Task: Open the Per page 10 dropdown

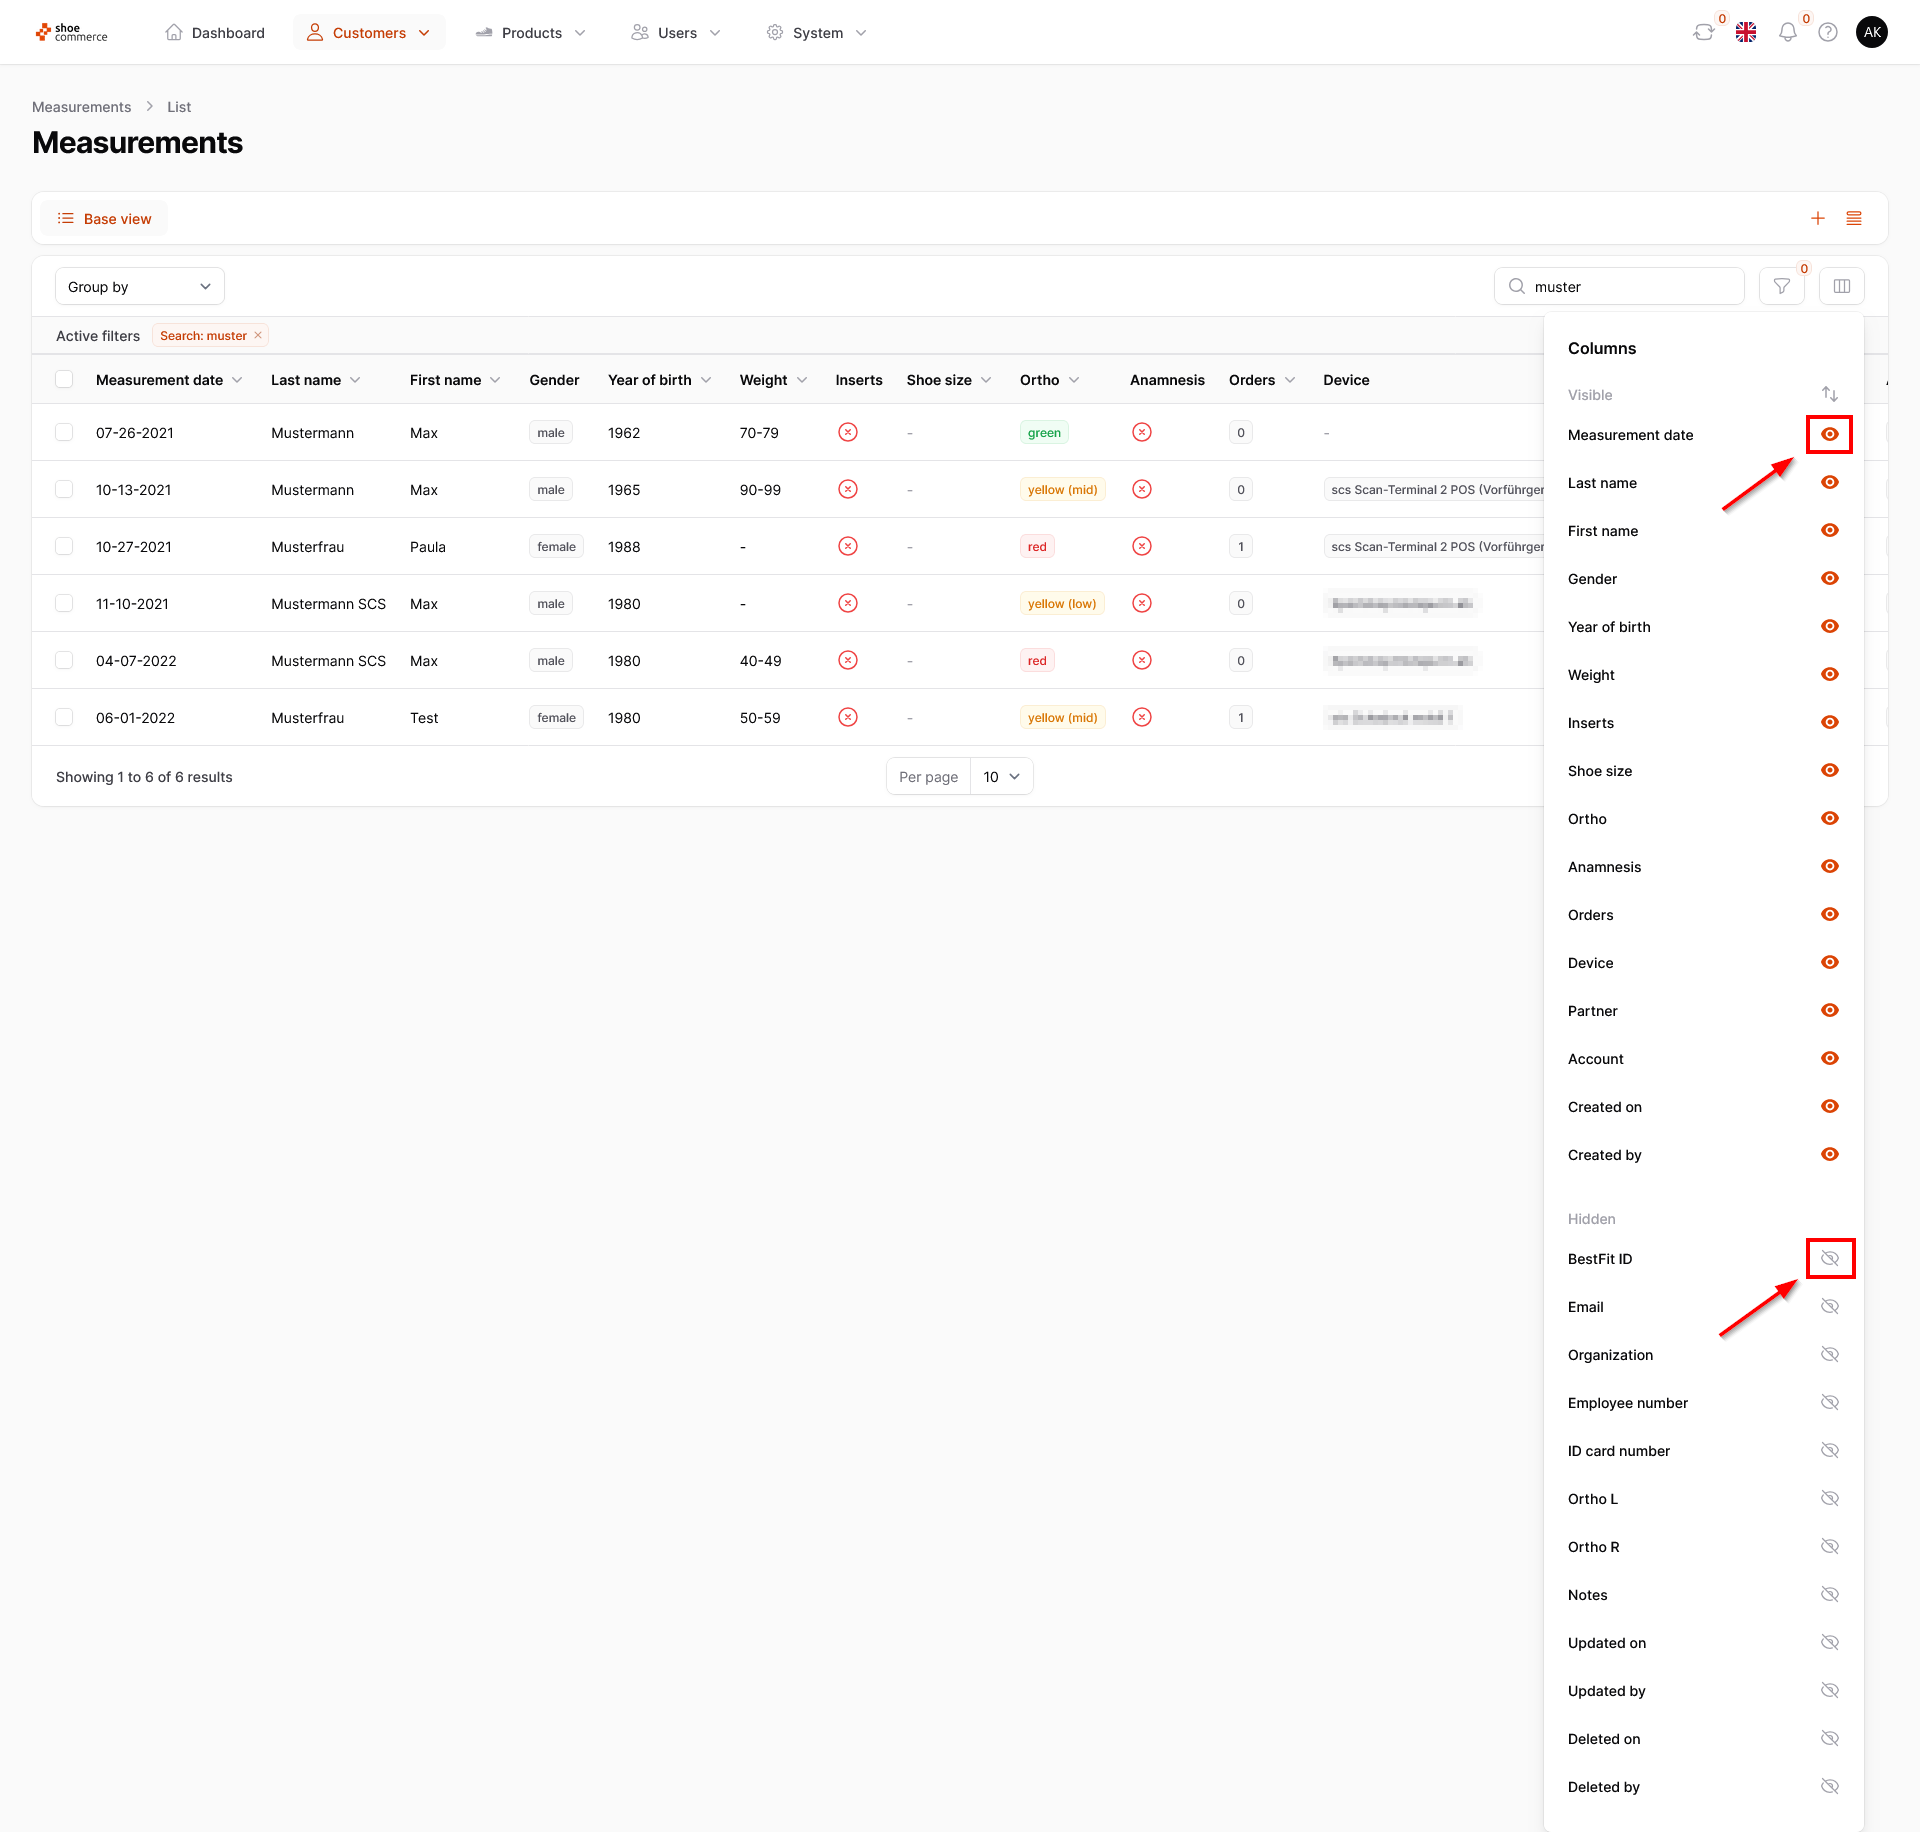Action: (x=1001, y=777)
